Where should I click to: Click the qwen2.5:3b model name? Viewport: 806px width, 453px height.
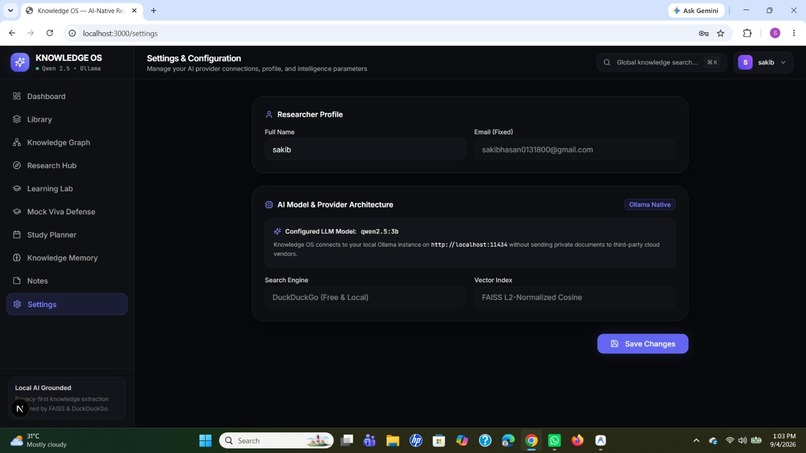tap(379, 231)
